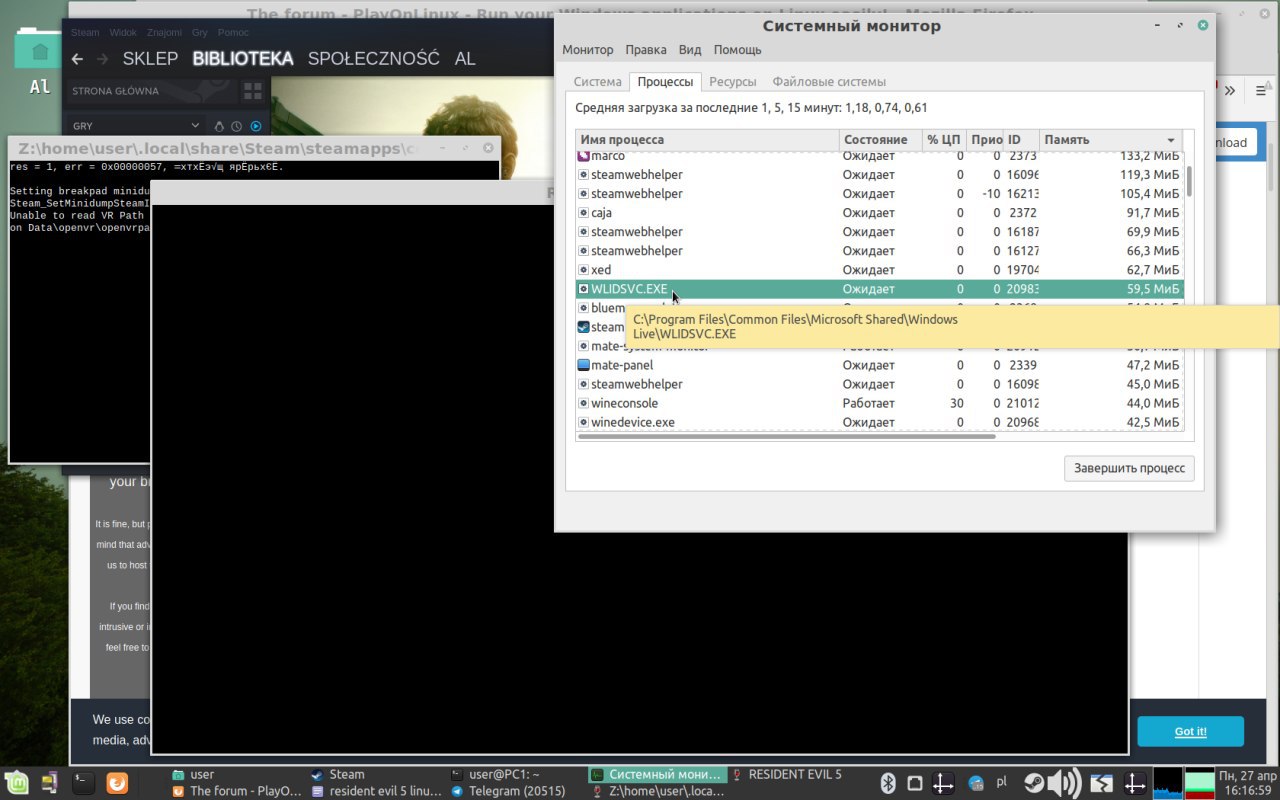Open the Монитор menu in system monitor
This screenshot has width=1280, height=800.
click(588, 50)
